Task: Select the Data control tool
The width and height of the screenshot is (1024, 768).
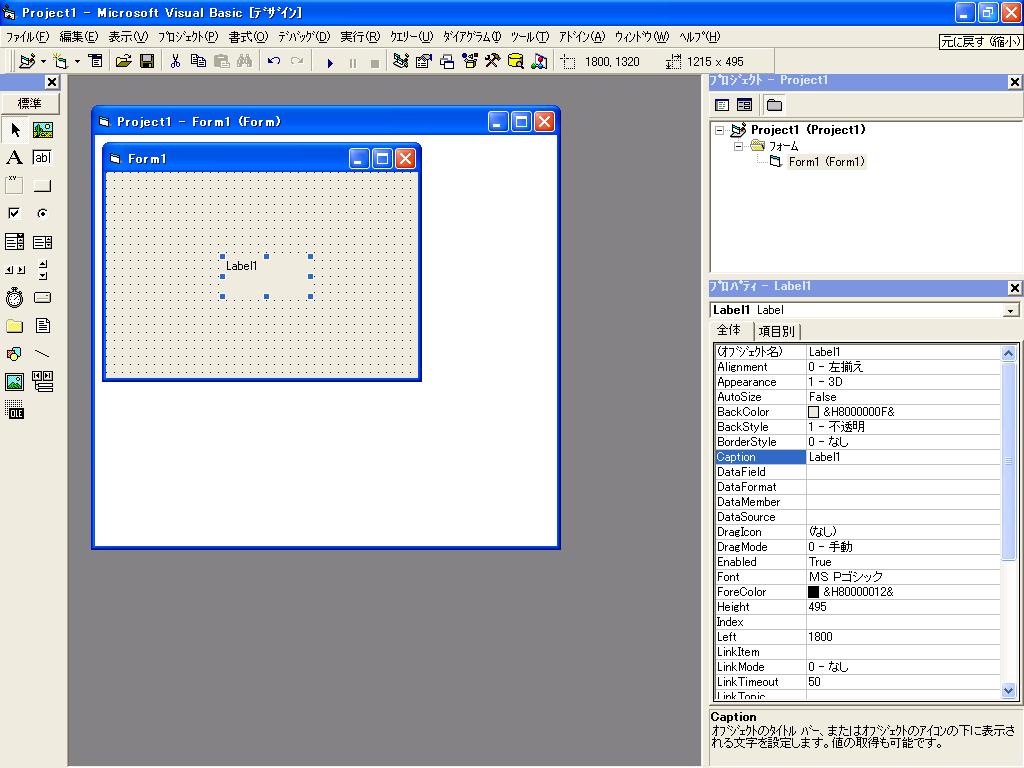Action: (43, 382)
